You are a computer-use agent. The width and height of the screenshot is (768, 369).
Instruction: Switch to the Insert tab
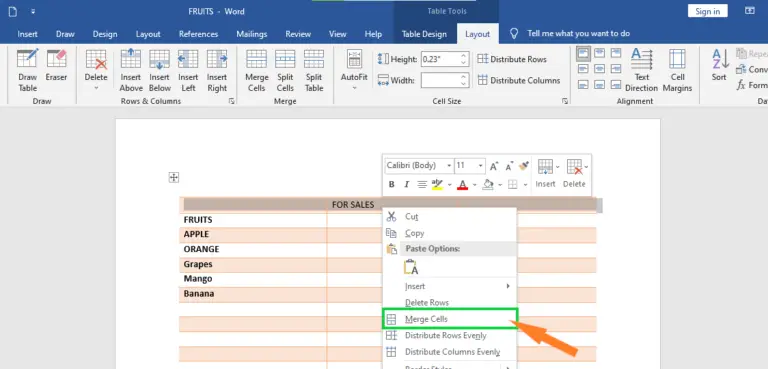27,34
